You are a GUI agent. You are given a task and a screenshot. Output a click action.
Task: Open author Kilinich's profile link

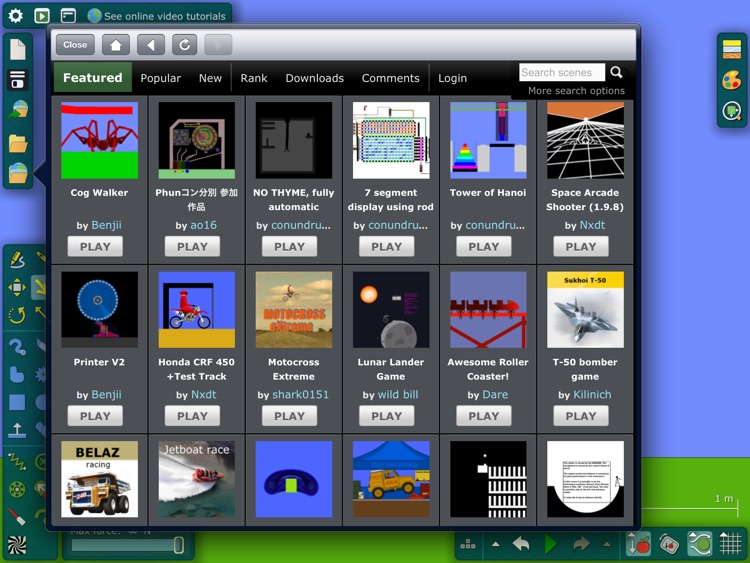(592, 395)
